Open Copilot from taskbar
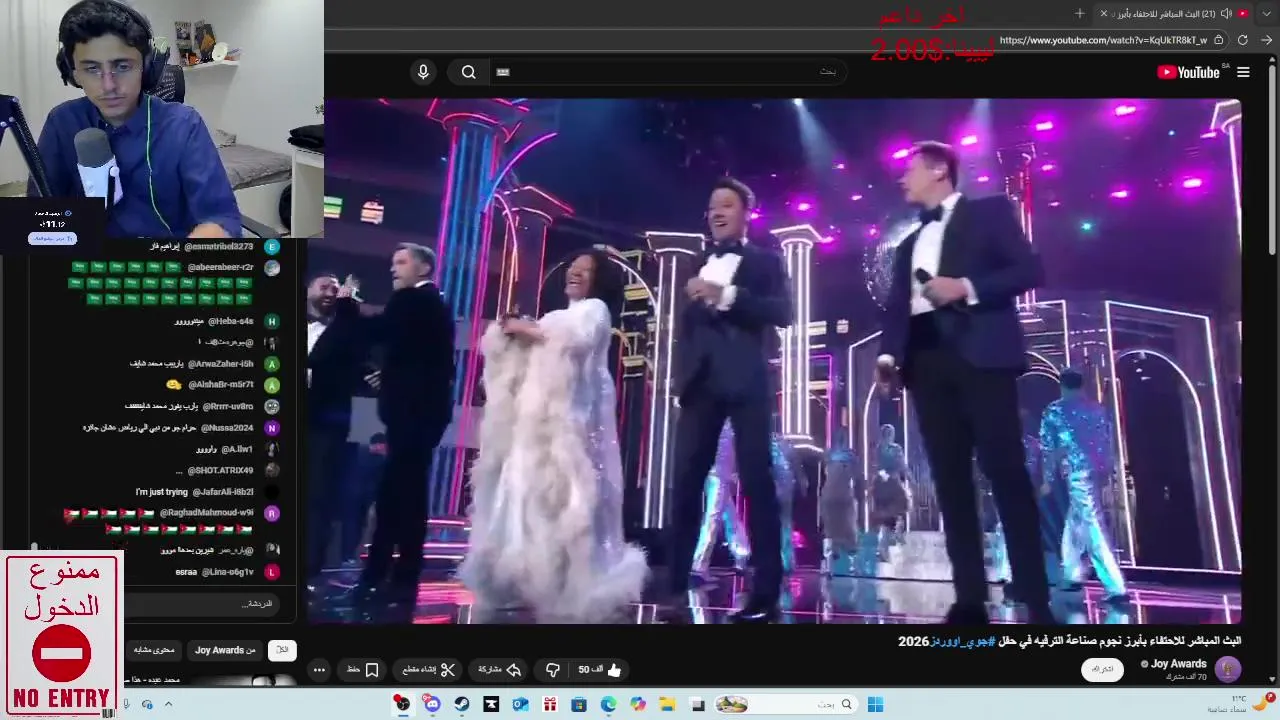Viewport: 1280px width, 720px height. coord(638,704)
